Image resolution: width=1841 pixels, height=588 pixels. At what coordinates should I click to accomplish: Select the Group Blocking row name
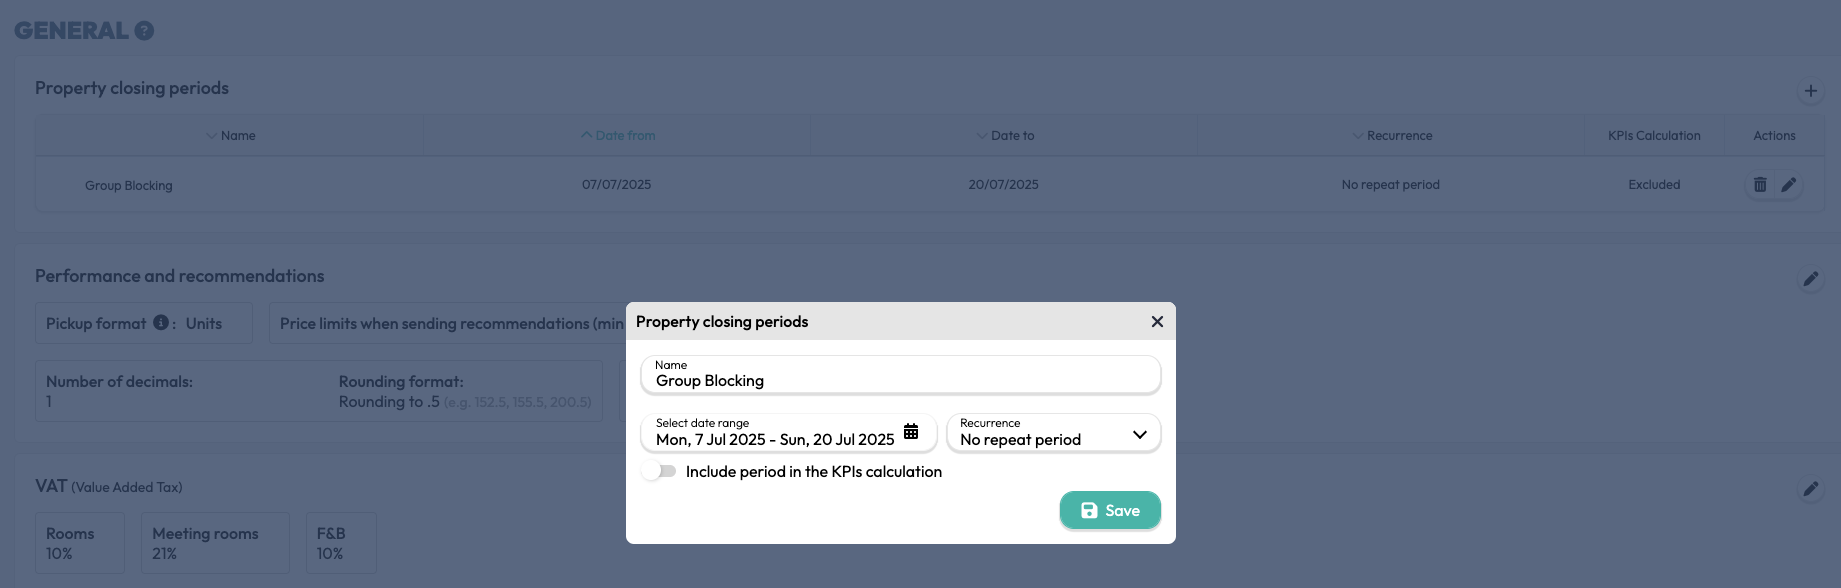coord(129,186)
